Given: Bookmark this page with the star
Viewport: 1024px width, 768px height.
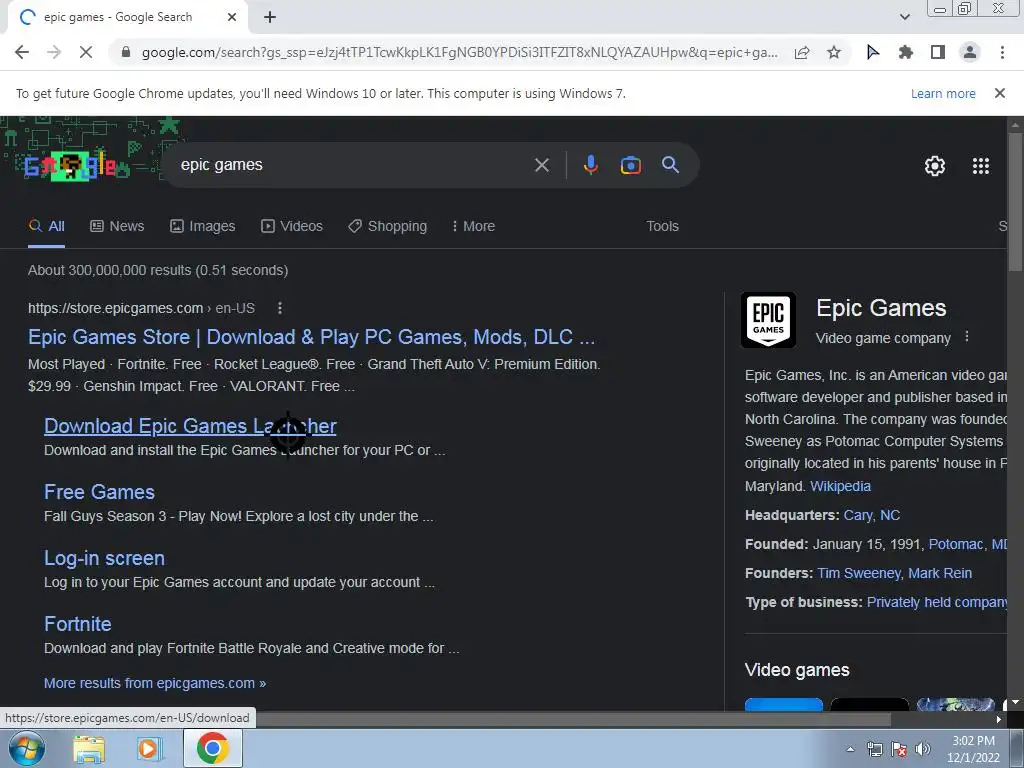Looking at the screenshot, I should click(834, 52).
